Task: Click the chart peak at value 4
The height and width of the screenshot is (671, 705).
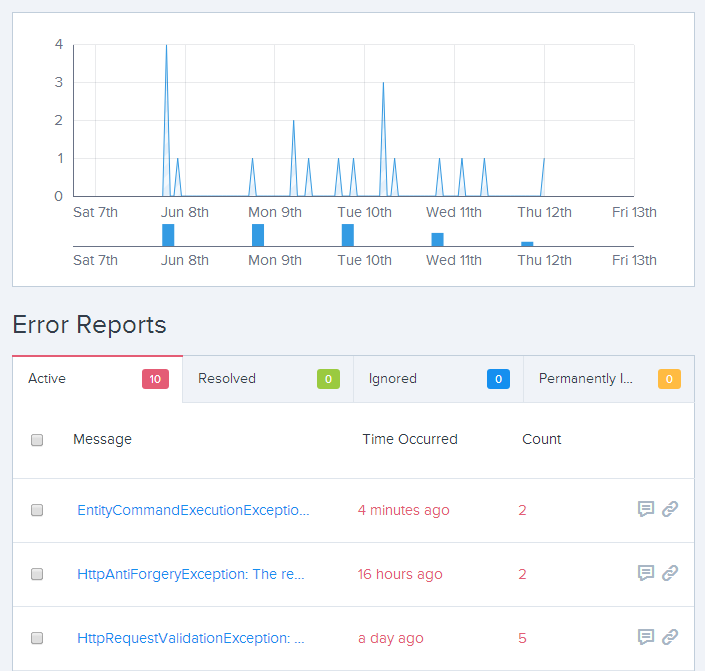Action: [166, 45]
